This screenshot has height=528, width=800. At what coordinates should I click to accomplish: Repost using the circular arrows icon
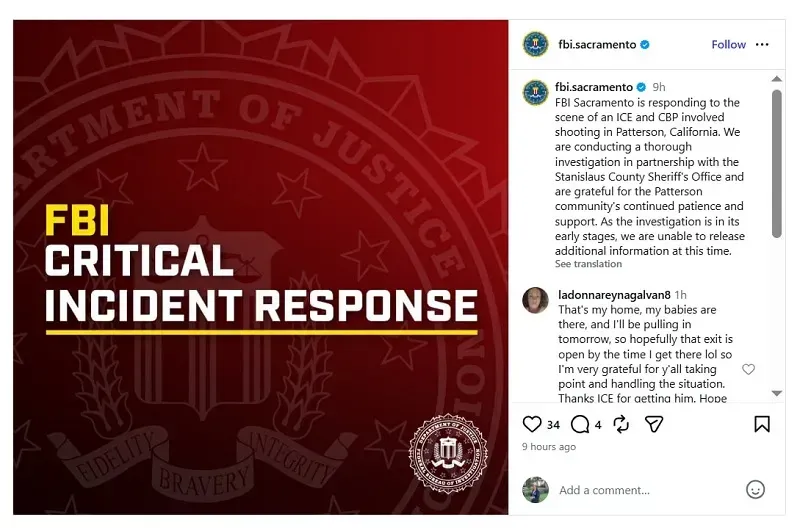click(x=621, y=424)
